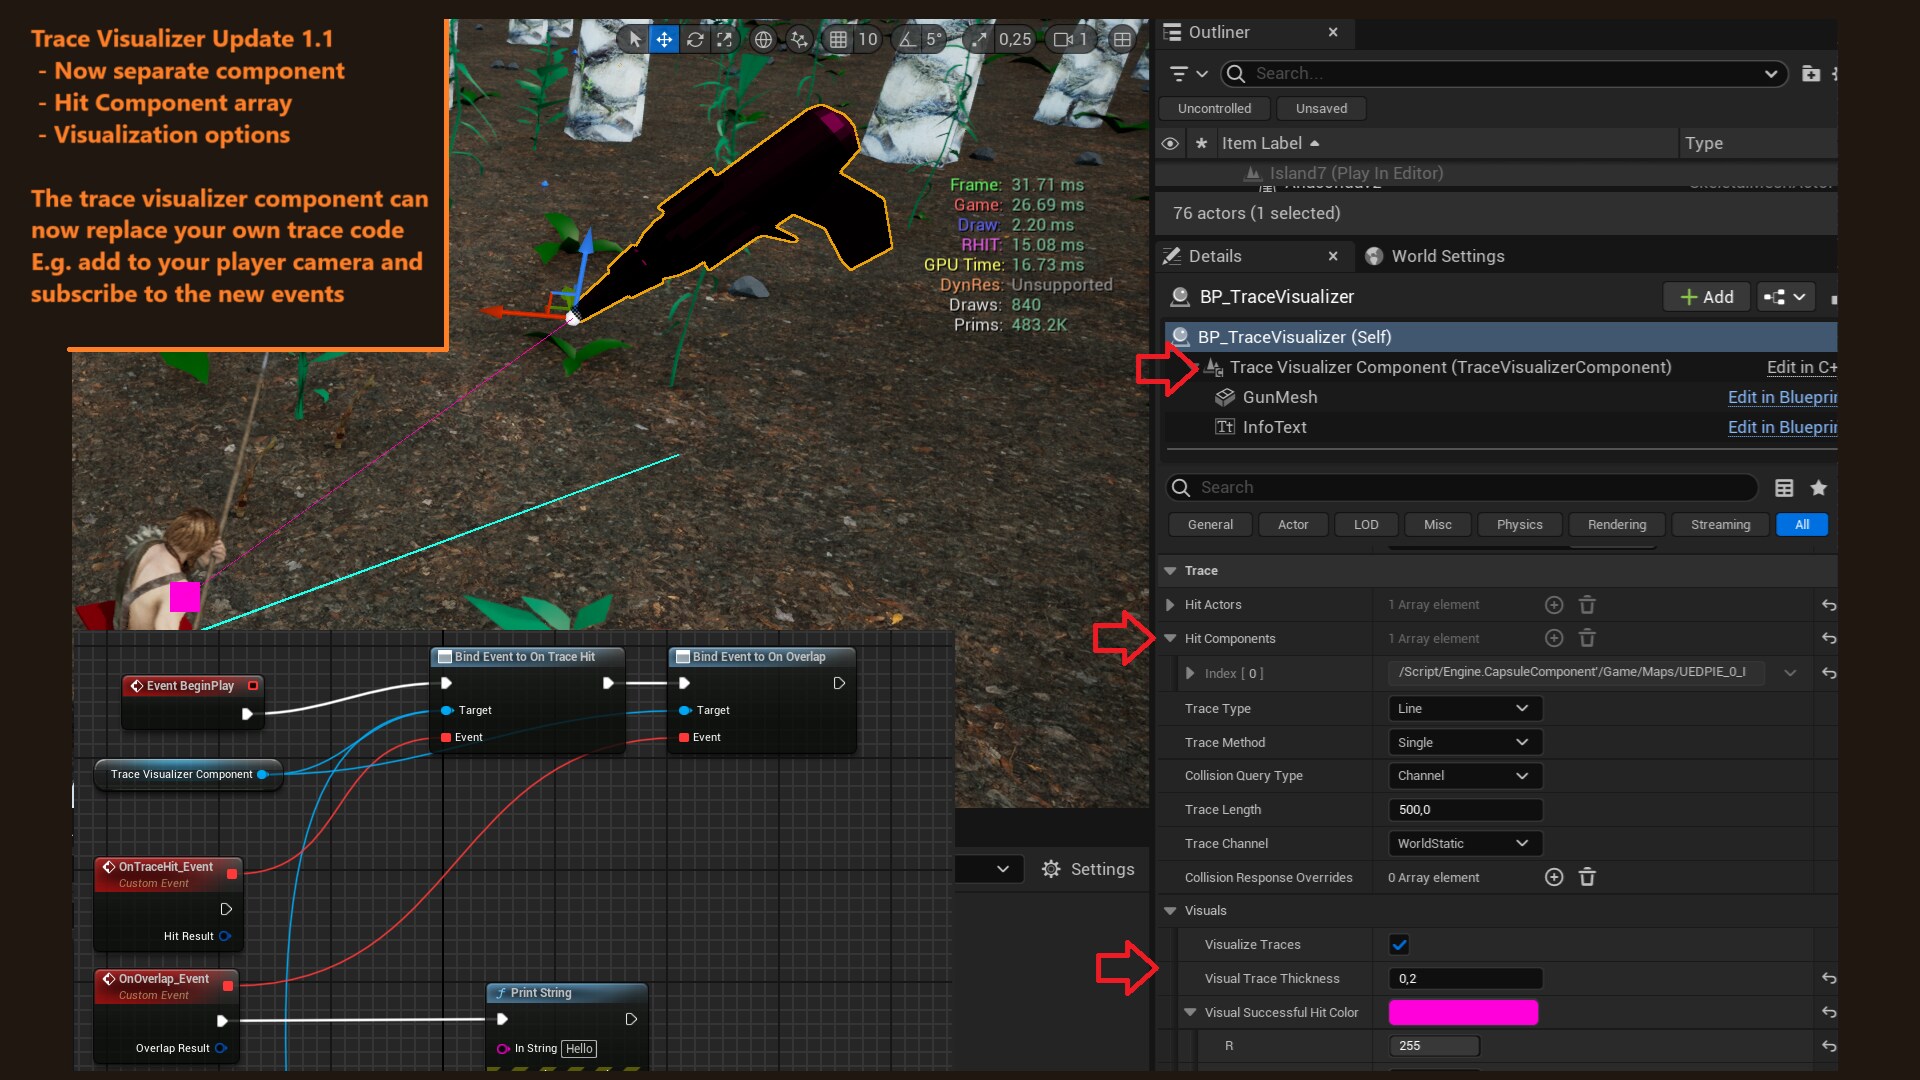Toggle visibility eye column header
This screenshot has width=1920, height=1080.
(1170, 143)
